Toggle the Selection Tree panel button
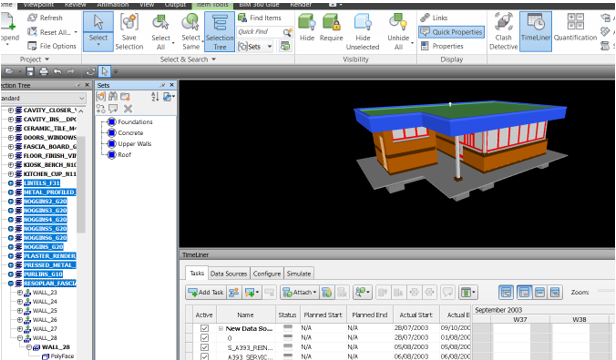The width and height of the screenshot is (616, 360). [219, 31]
